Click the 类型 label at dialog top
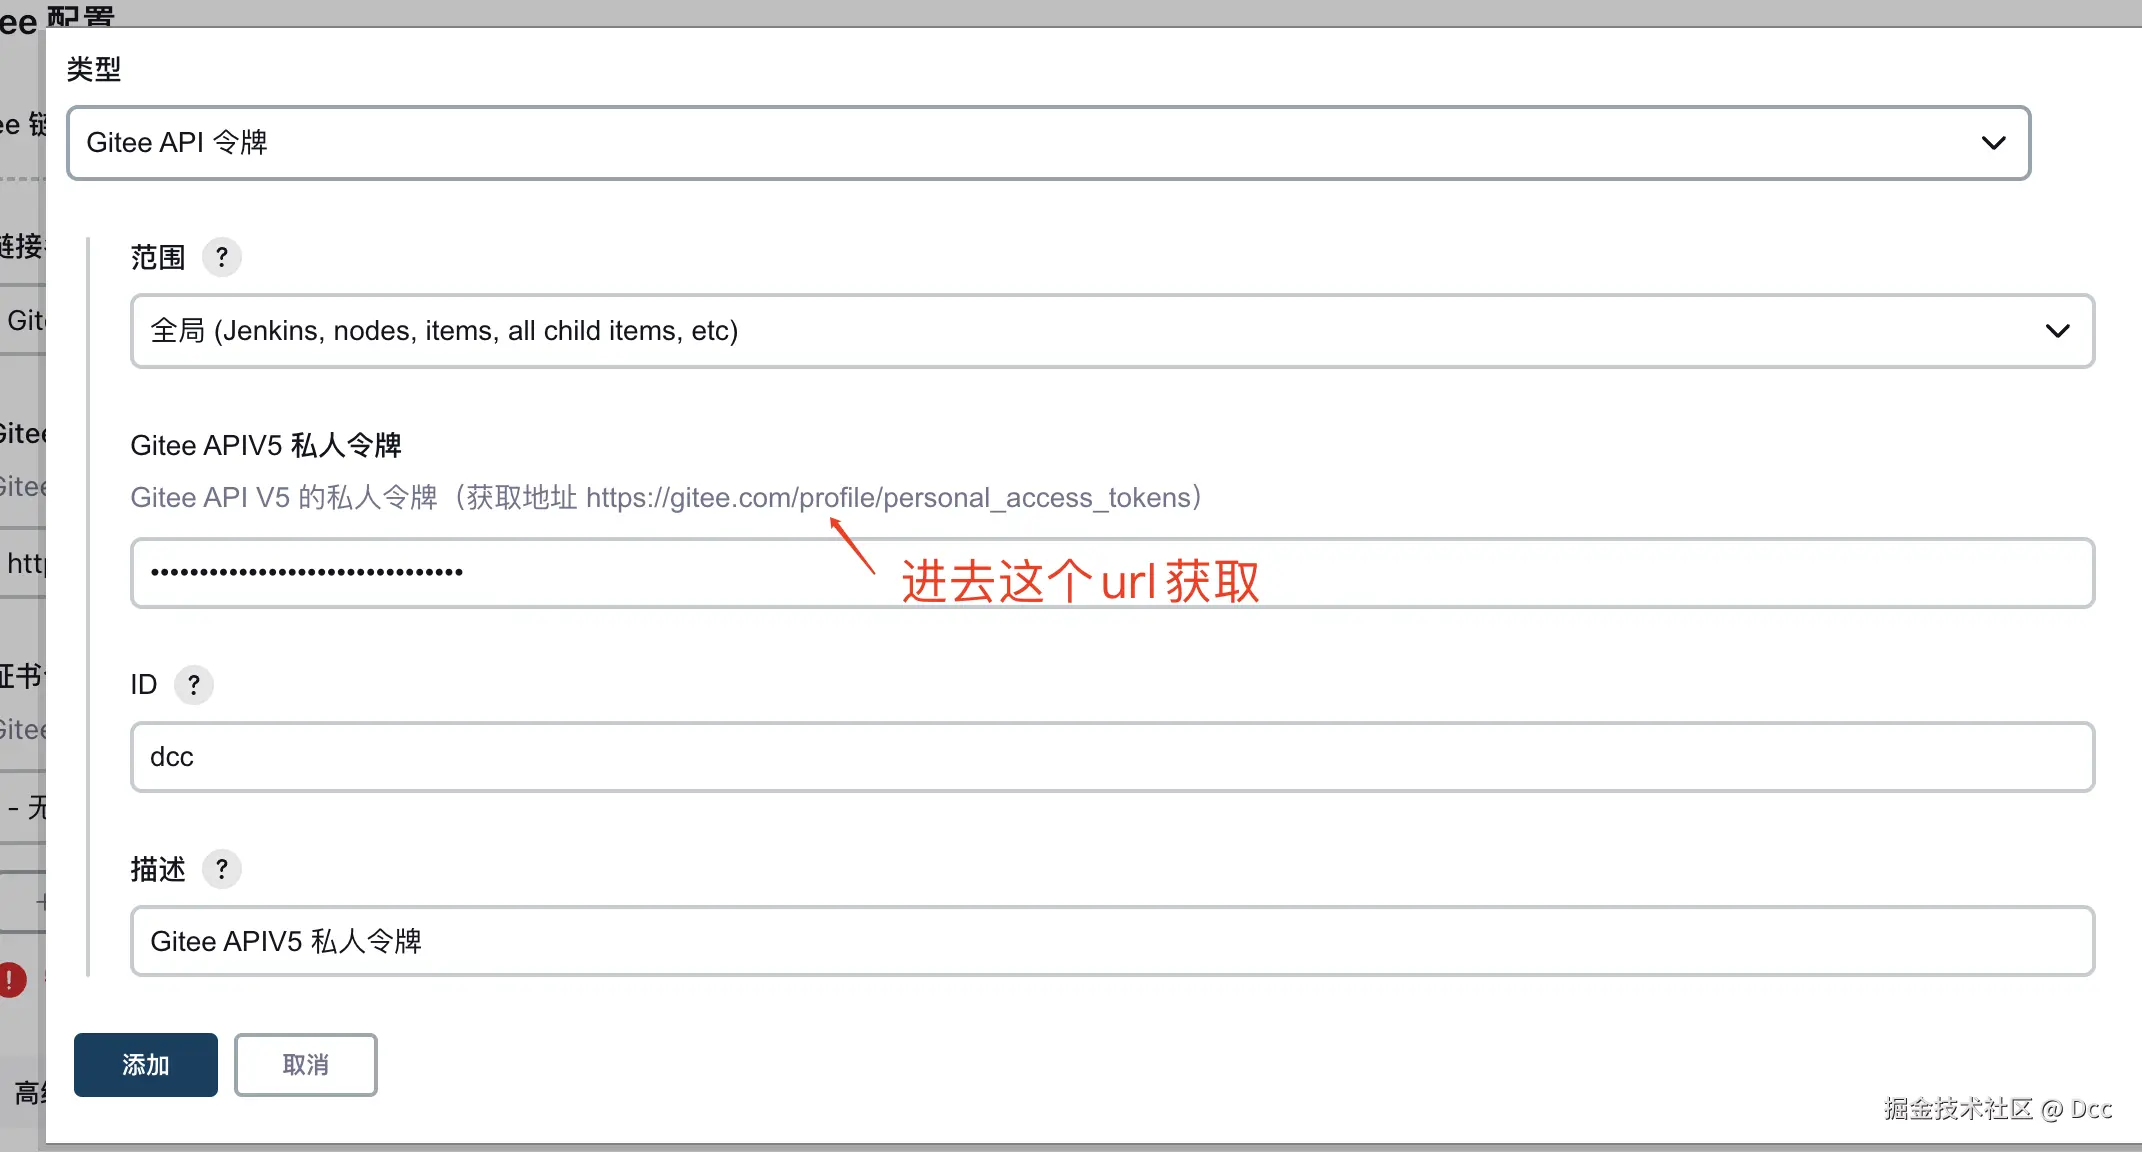2142x1152 pixels. 94,69
